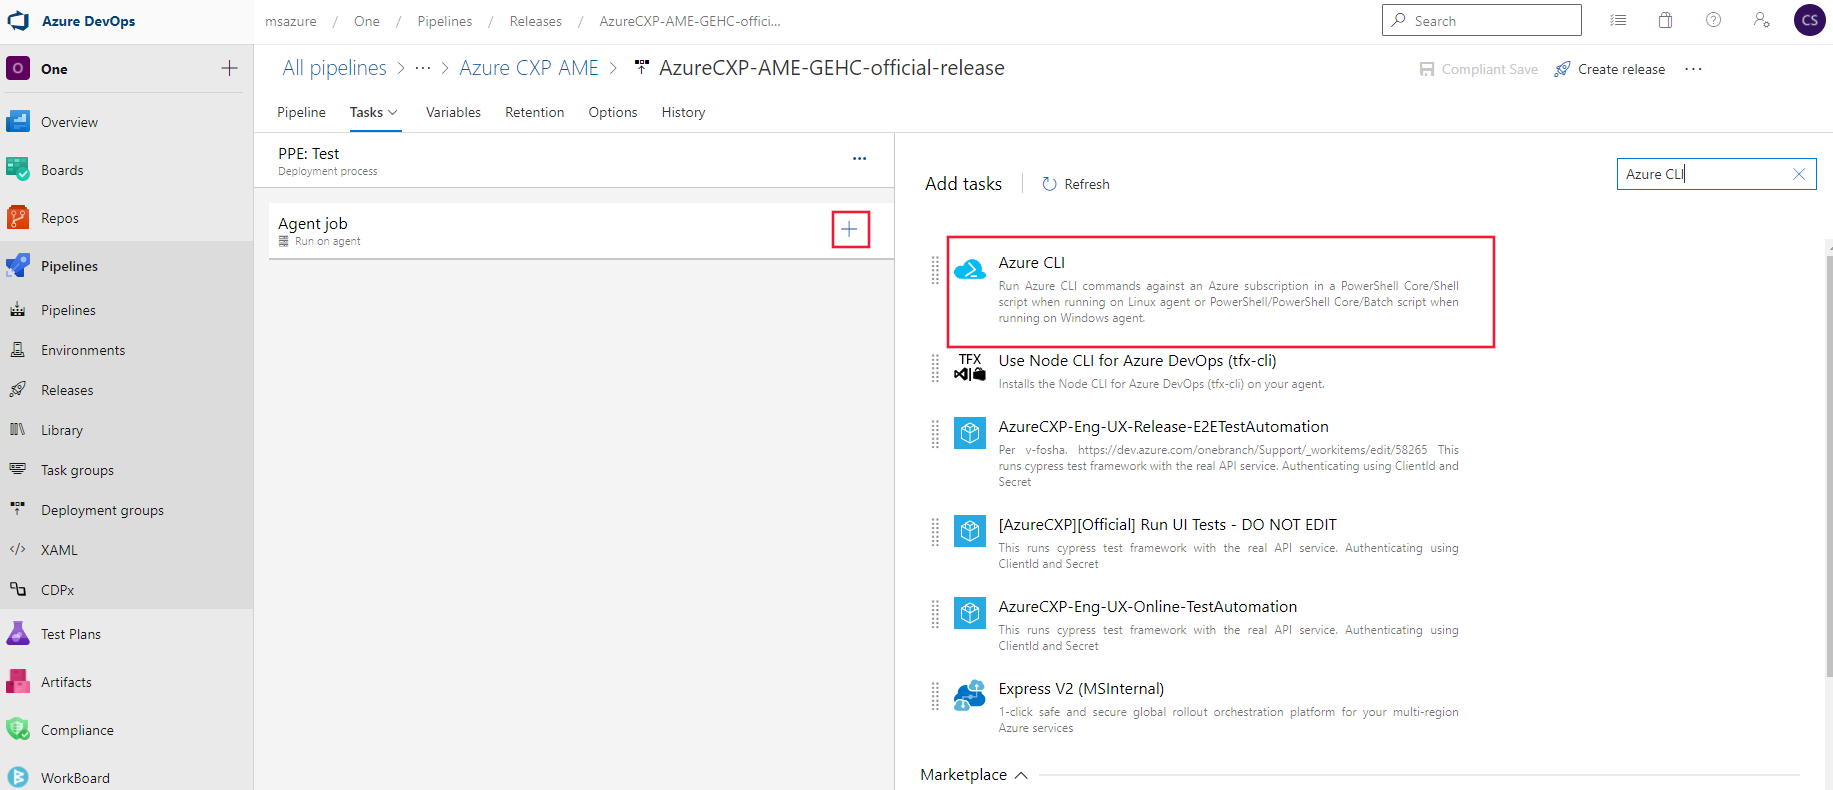Open Deployment groups icon
1833x790 pixels.
click(x=18, y=510)
